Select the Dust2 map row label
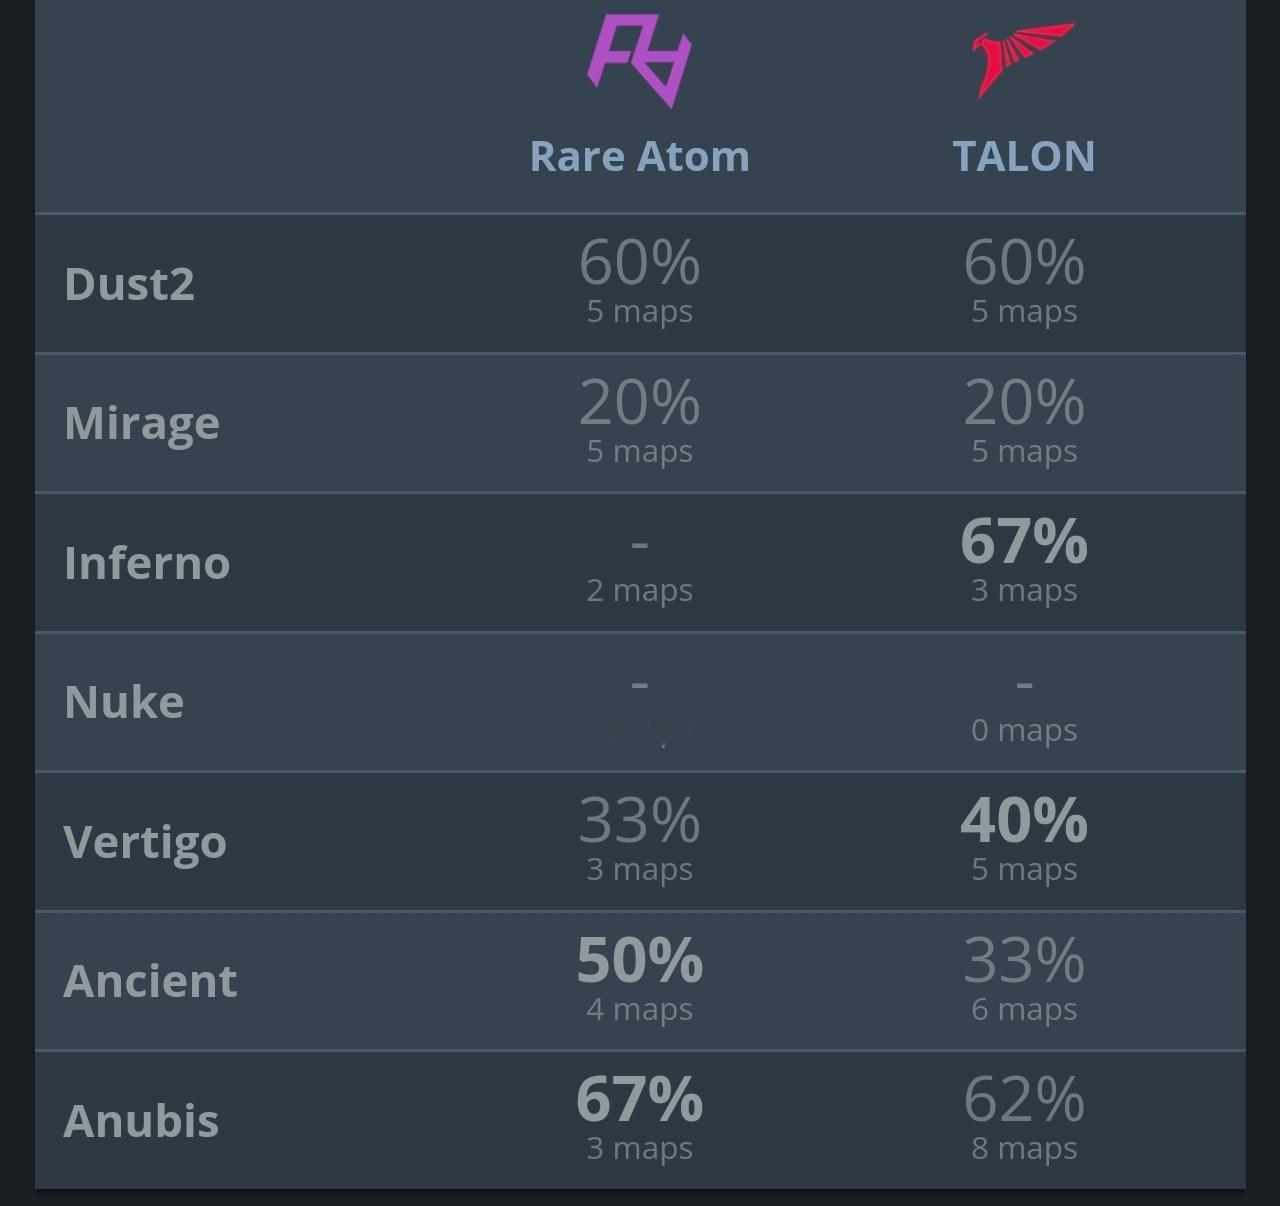This screenshot has height=1206, width=1280. pos(129,284)
